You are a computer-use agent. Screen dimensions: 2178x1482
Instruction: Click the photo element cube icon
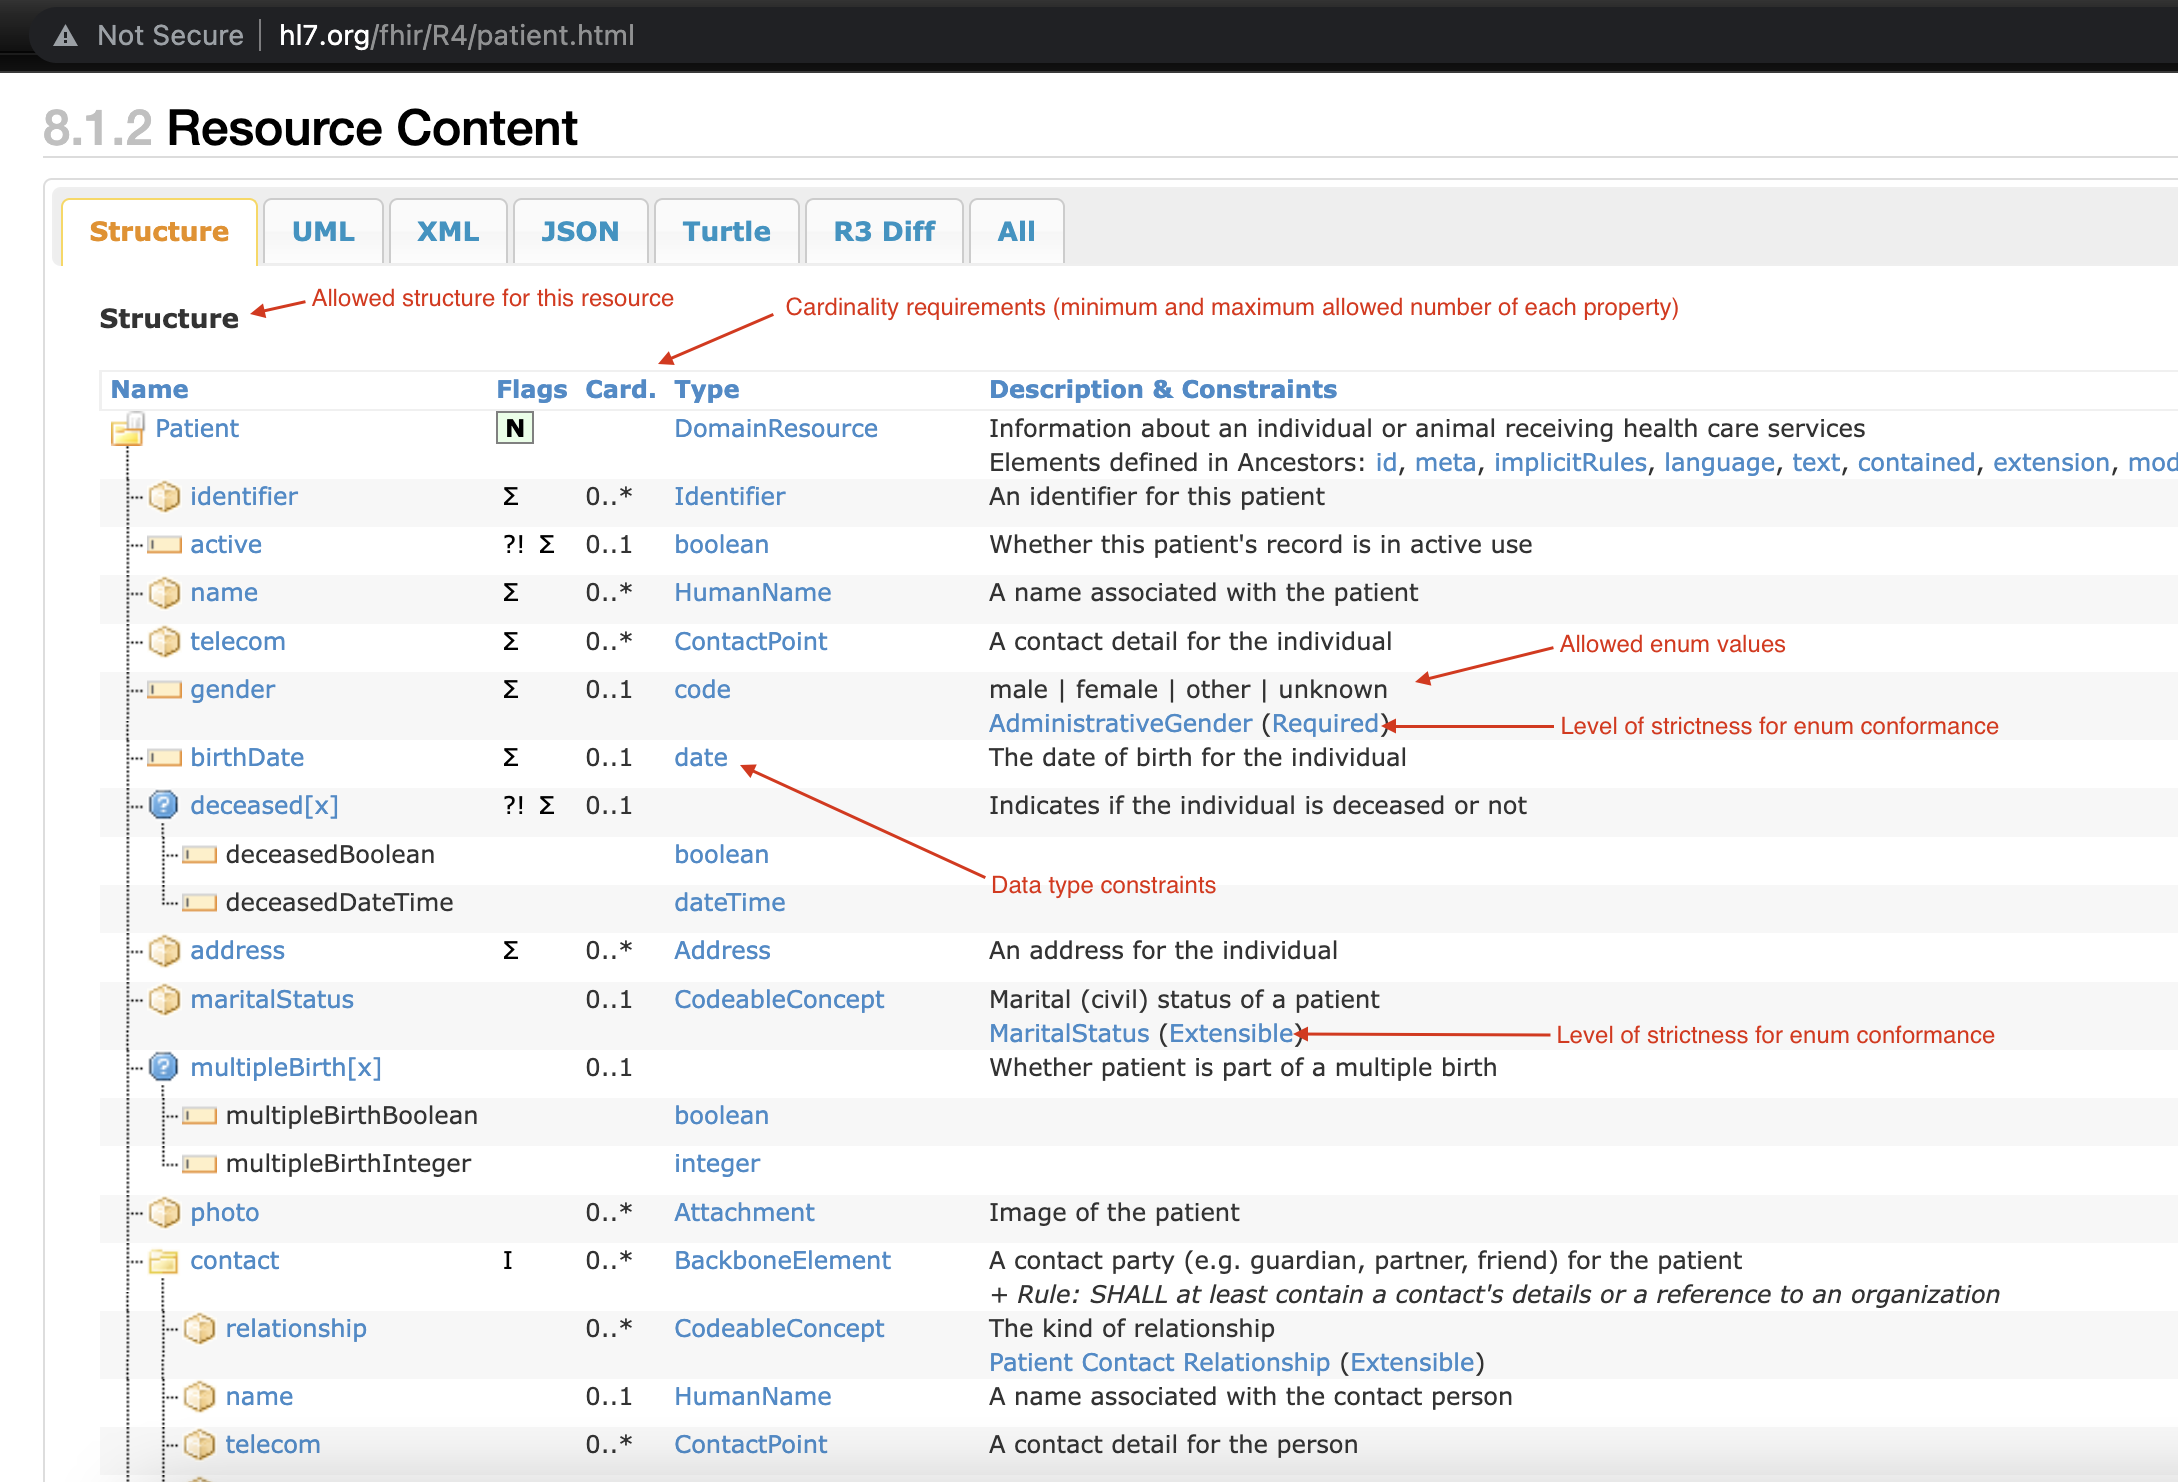point(164,1213)
